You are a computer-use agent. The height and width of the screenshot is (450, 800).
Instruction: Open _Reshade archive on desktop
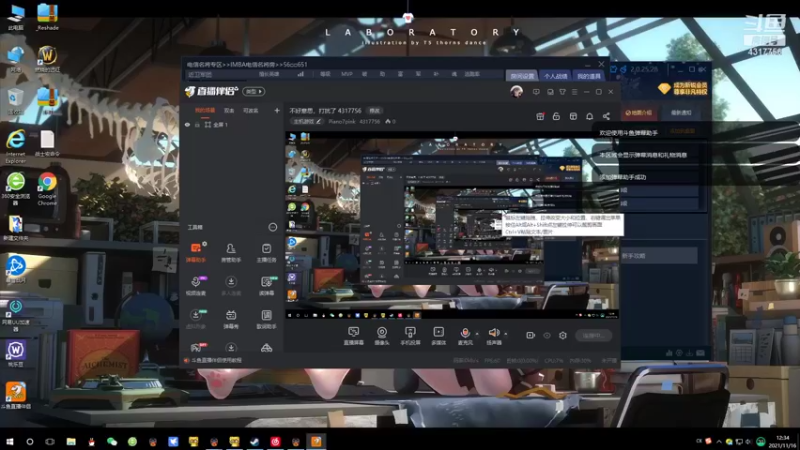pyautogui.click(x=47, y=17)
